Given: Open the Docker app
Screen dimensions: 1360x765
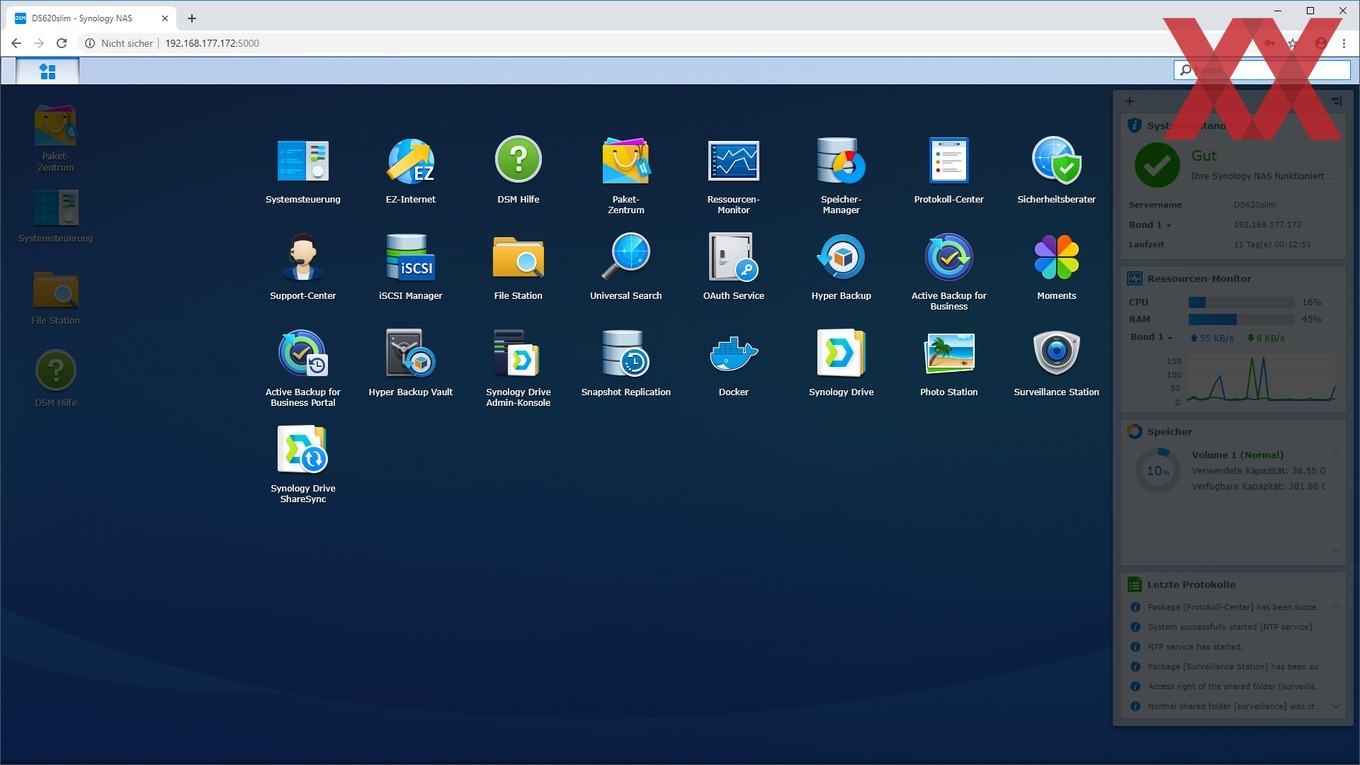Looking at the screenshot, I should (733, 354).
